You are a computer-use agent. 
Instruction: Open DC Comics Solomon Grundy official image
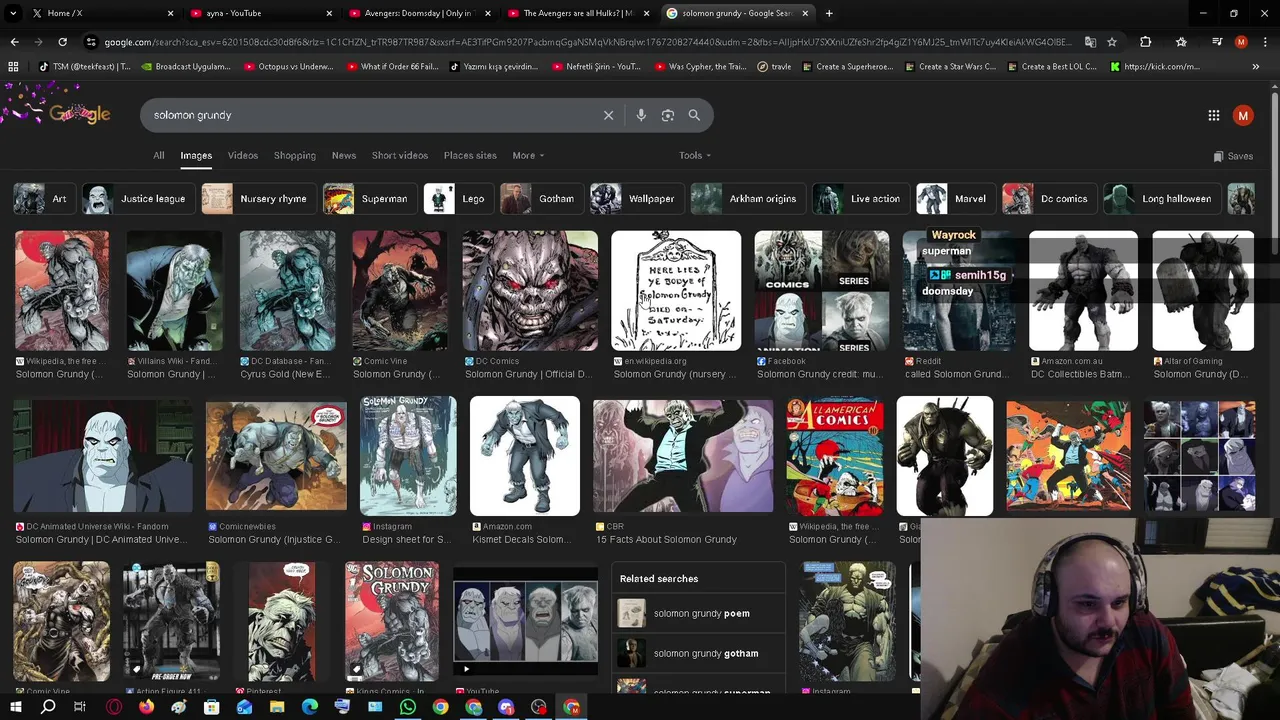[x=530, y=291]
